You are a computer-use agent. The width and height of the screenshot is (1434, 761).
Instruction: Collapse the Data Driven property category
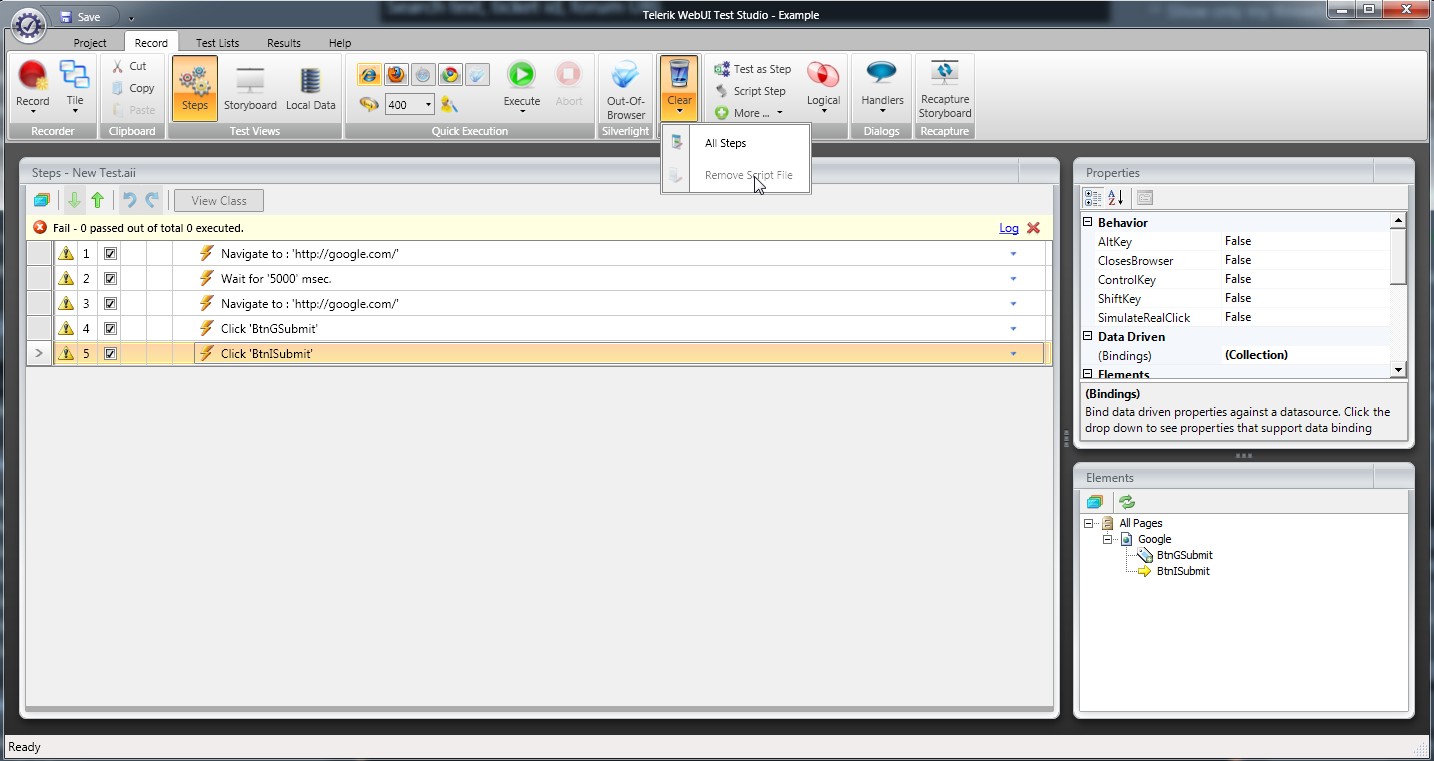1088,336
